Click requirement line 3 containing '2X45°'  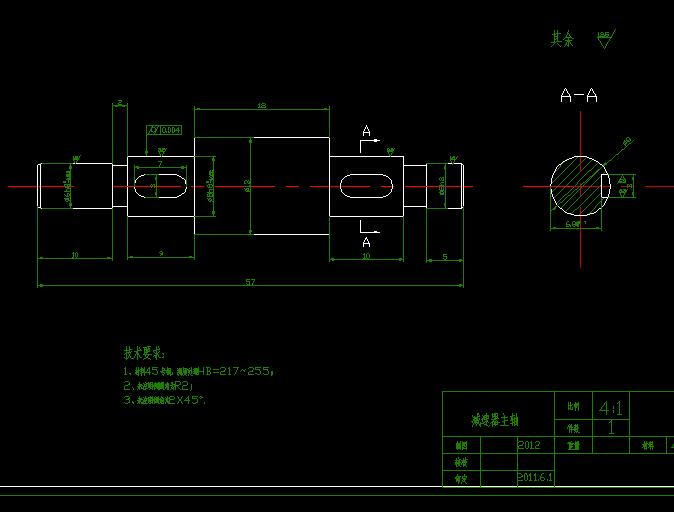pyautogui.click(x=165, y=400)
